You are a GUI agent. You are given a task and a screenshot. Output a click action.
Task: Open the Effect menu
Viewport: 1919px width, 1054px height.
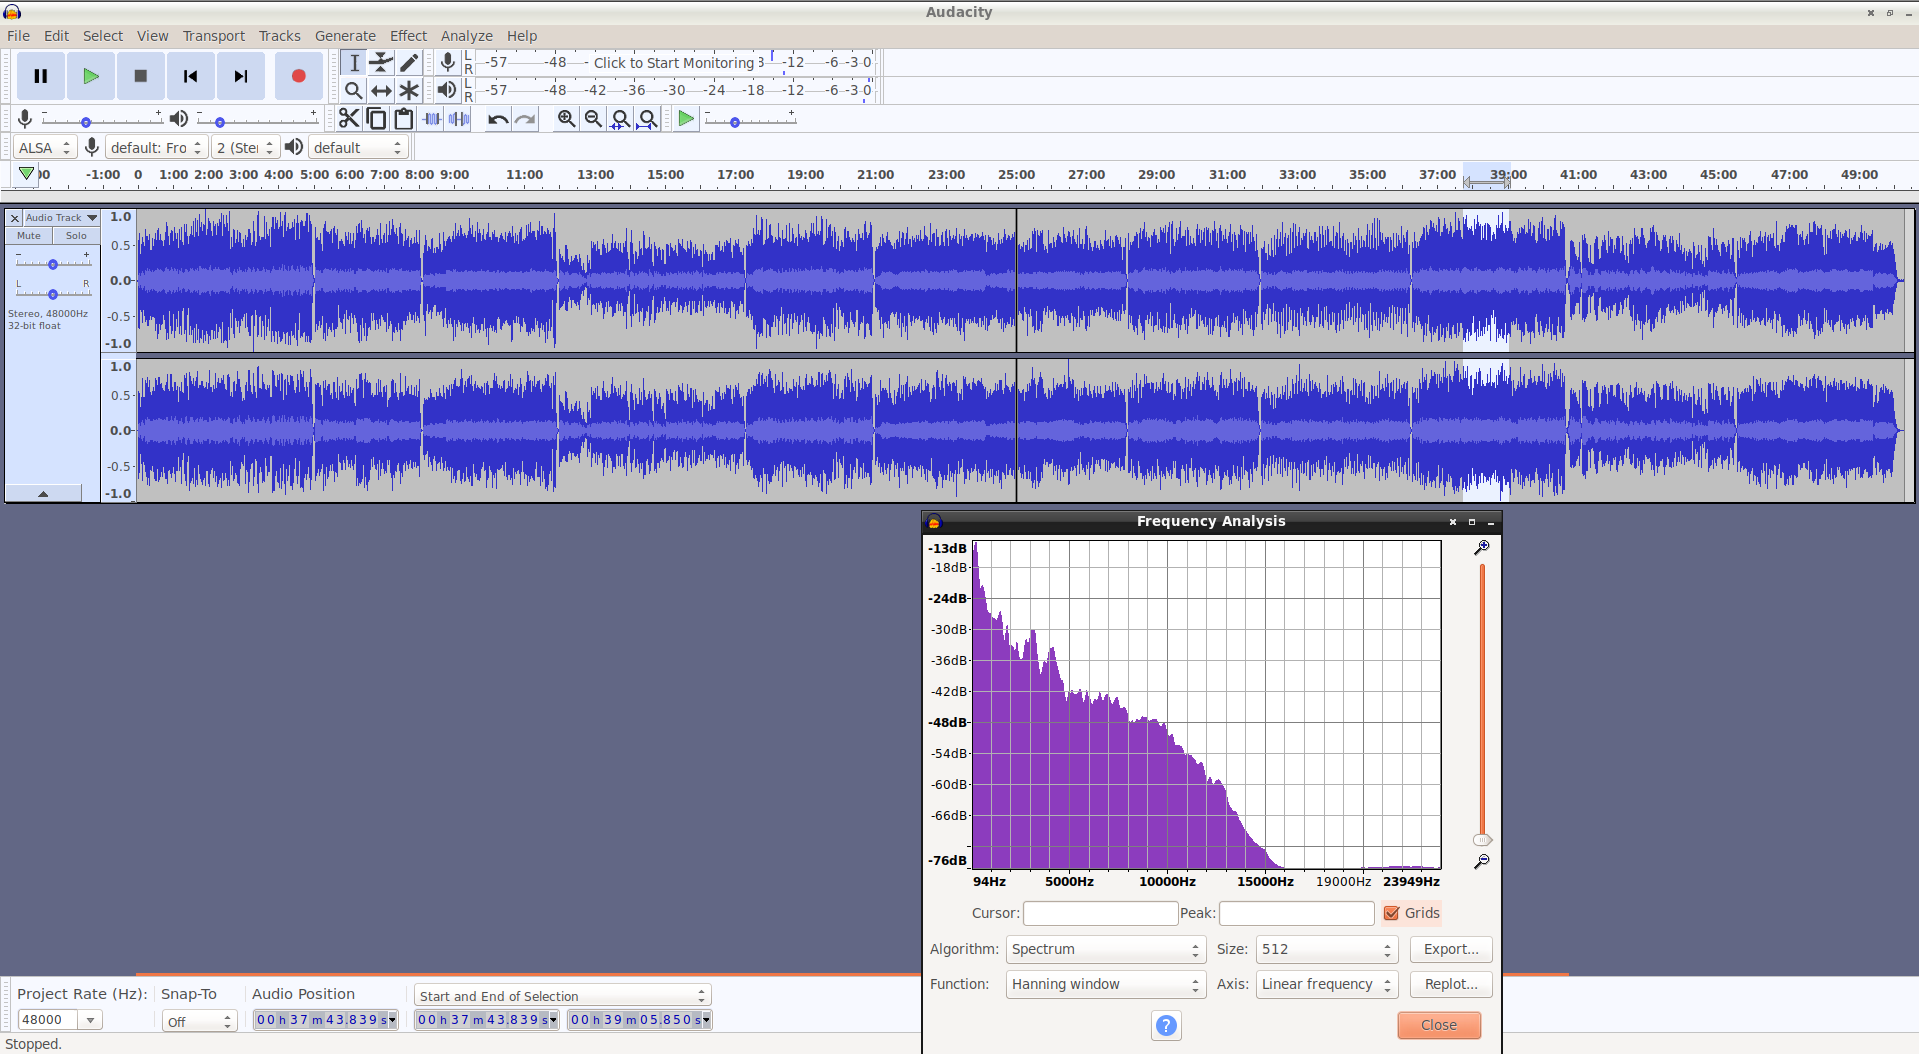tap(408, 36)
